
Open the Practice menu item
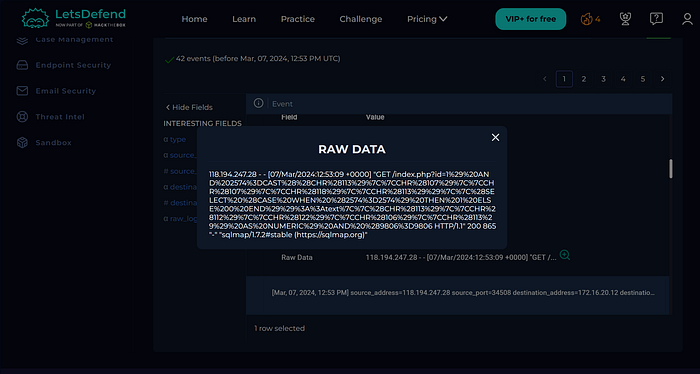coord(297,19)
